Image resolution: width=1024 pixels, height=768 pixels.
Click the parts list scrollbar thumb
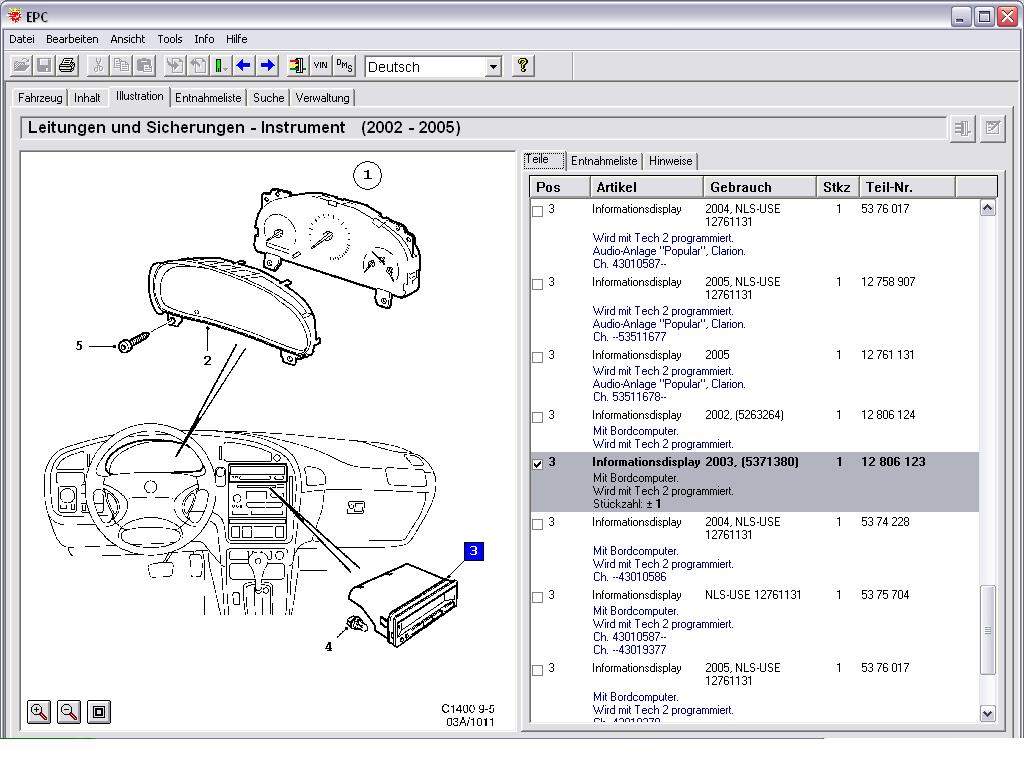[x=987, y=630]
